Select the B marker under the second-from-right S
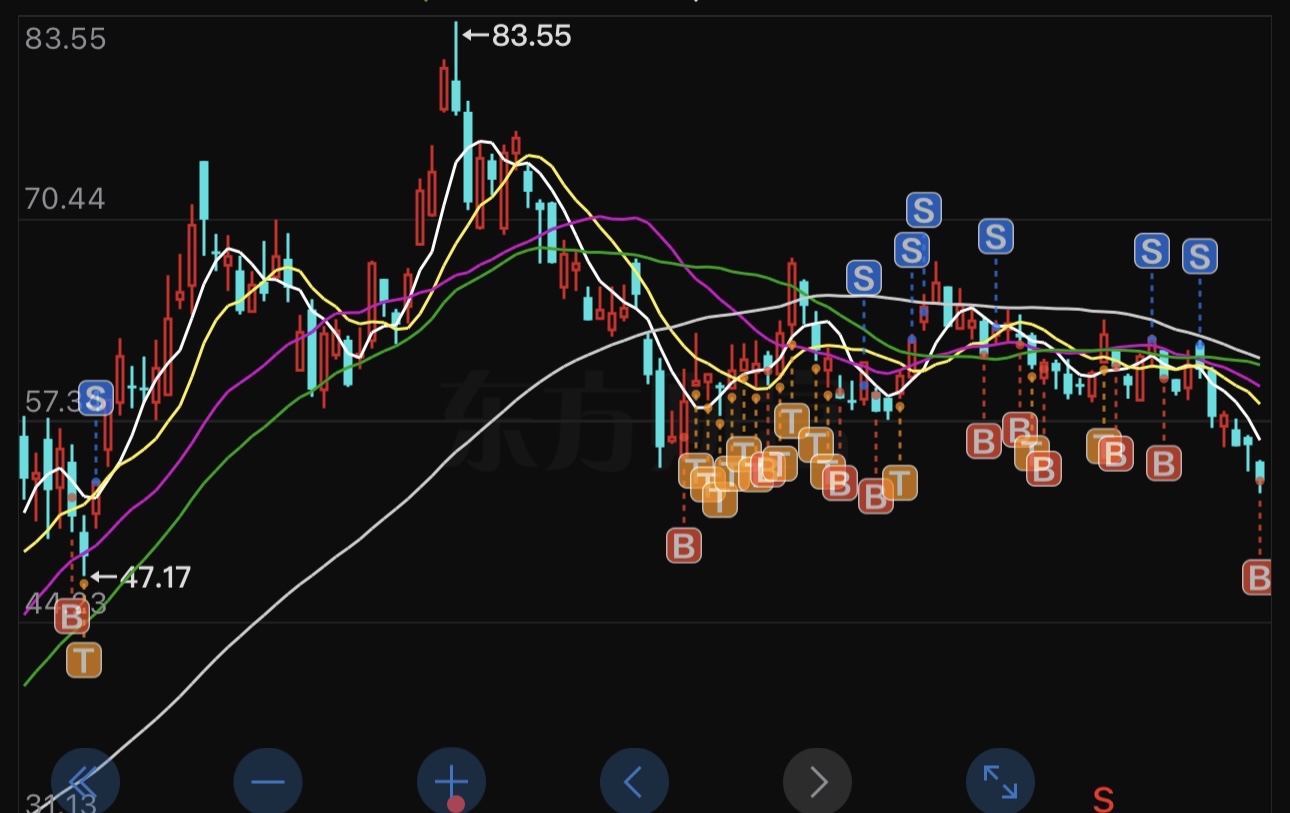 [x=1163, y=463]
